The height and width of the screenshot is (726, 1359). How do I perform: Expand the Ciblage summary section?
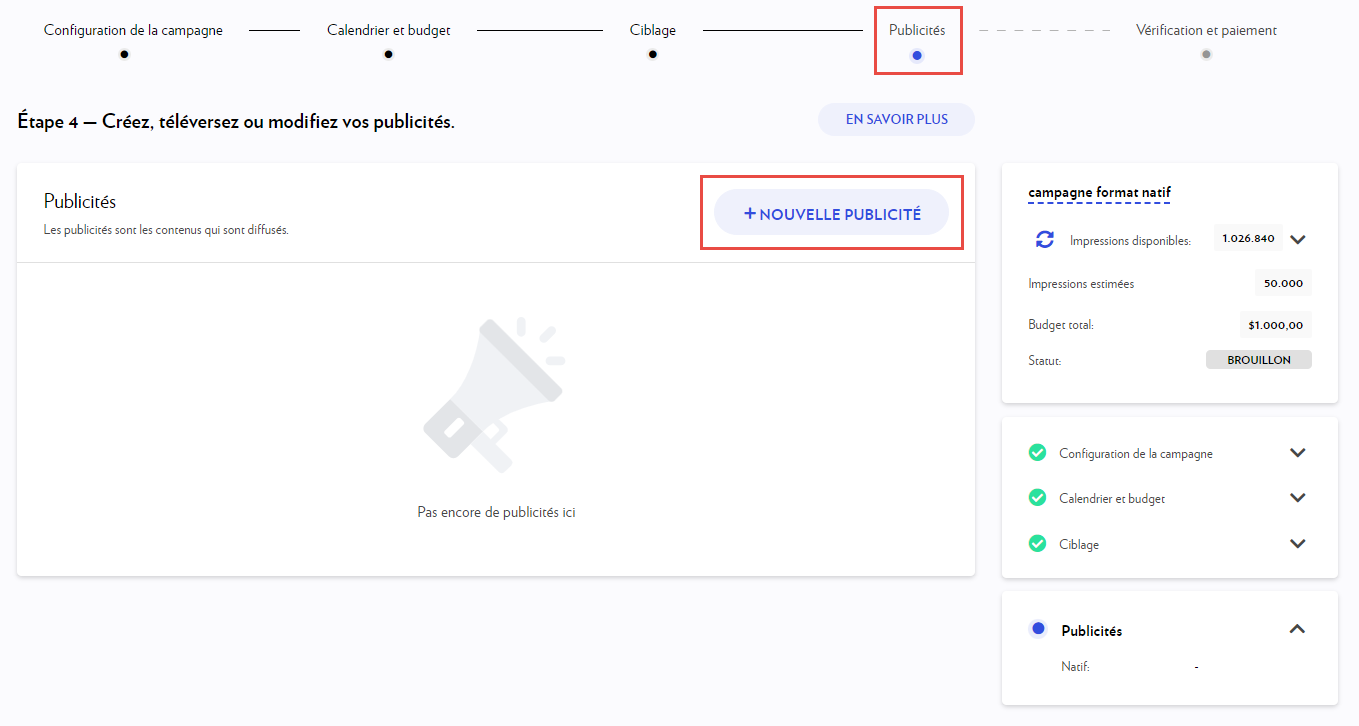[1297, 544]
